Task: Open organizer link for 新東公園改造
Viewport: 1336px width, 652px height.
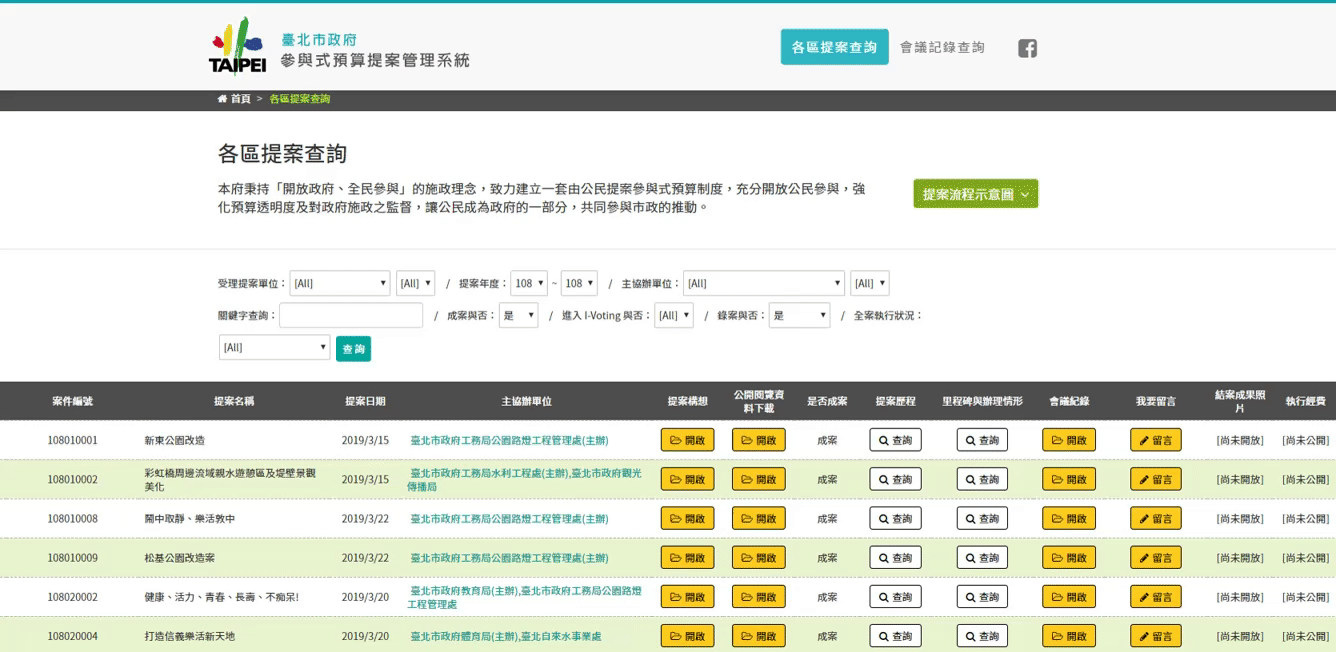Action: (x=509, y=440)
